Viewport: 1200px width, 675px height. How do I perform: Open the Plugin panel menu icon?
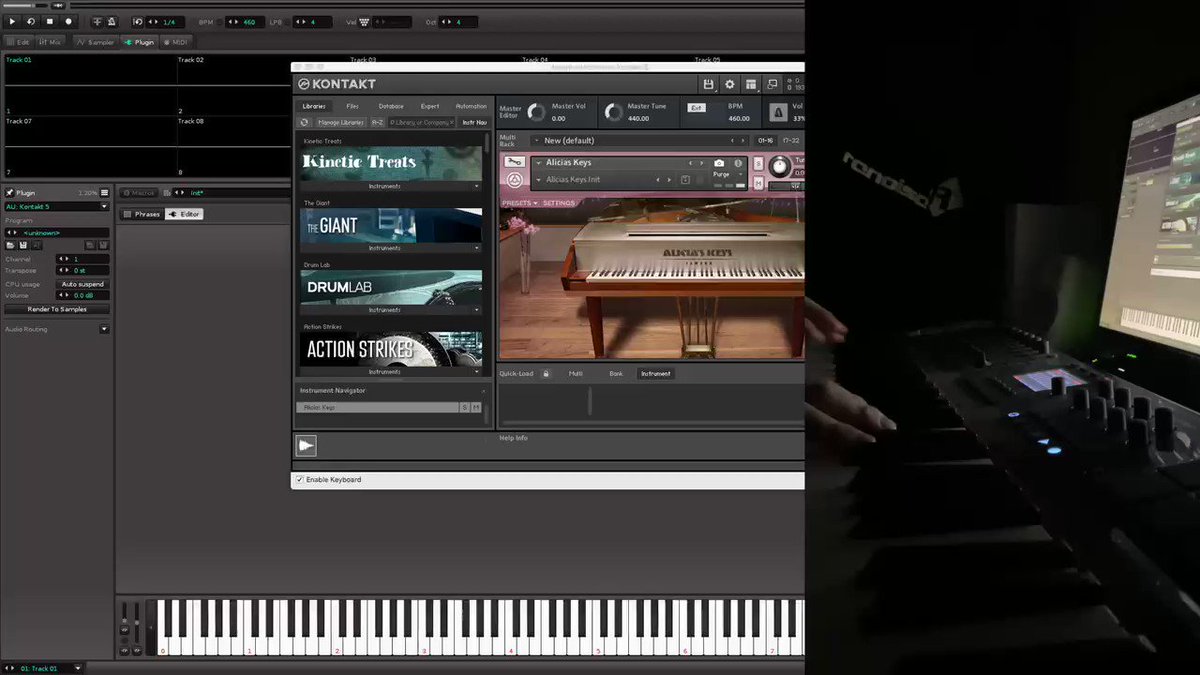104,192
